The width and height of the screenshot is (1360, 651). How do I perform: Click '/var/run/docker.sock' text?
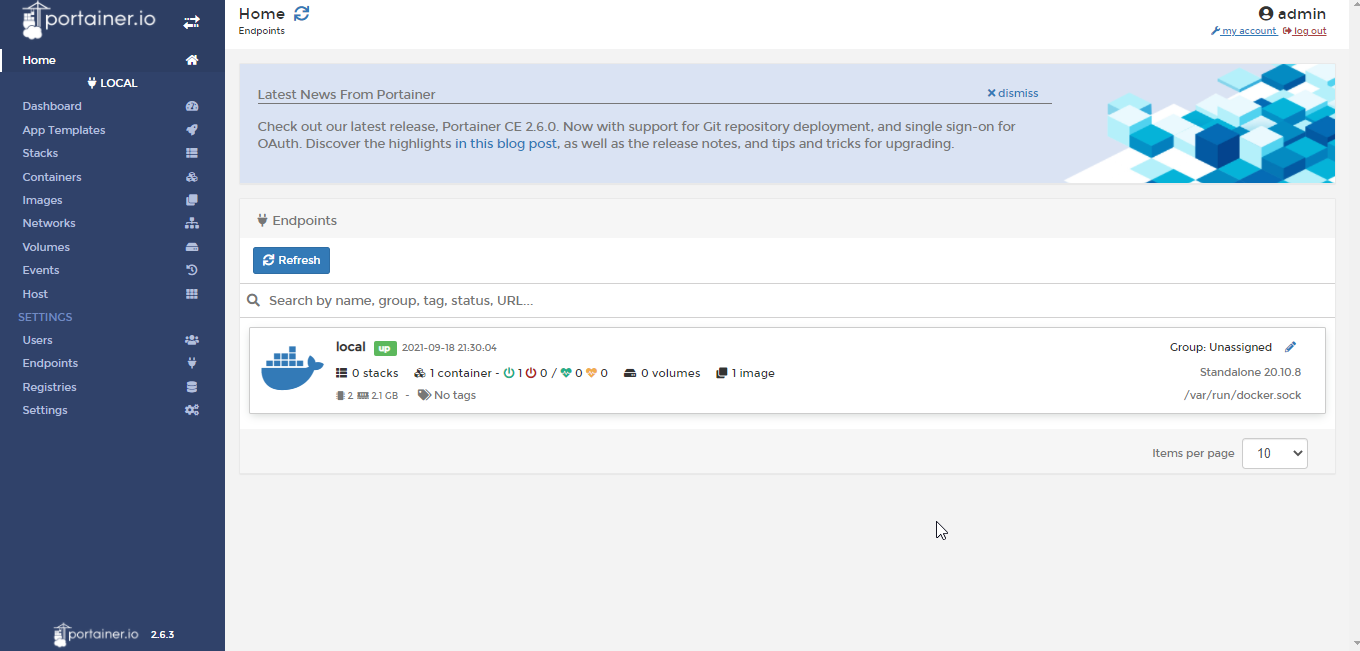tap(1243, 395)
